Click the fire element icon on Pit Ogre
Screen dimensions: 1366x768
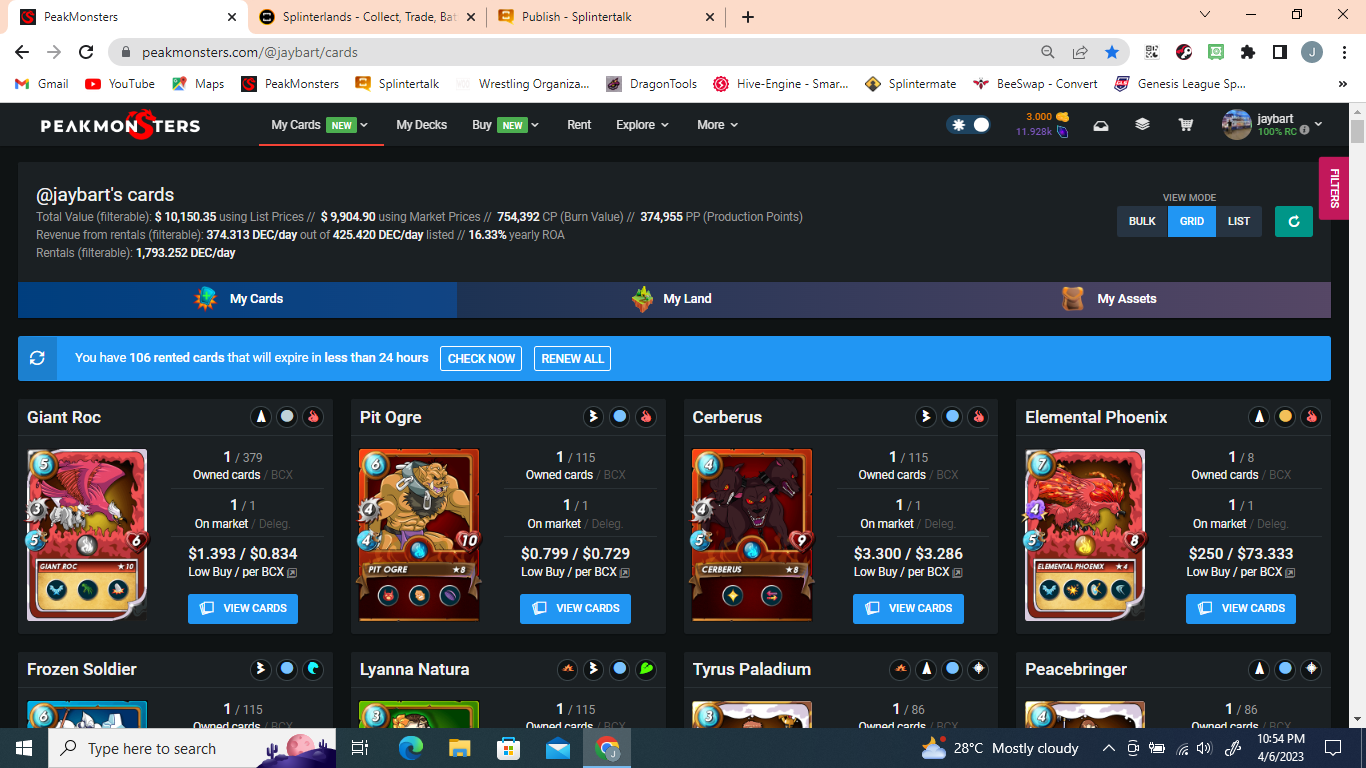646,417
